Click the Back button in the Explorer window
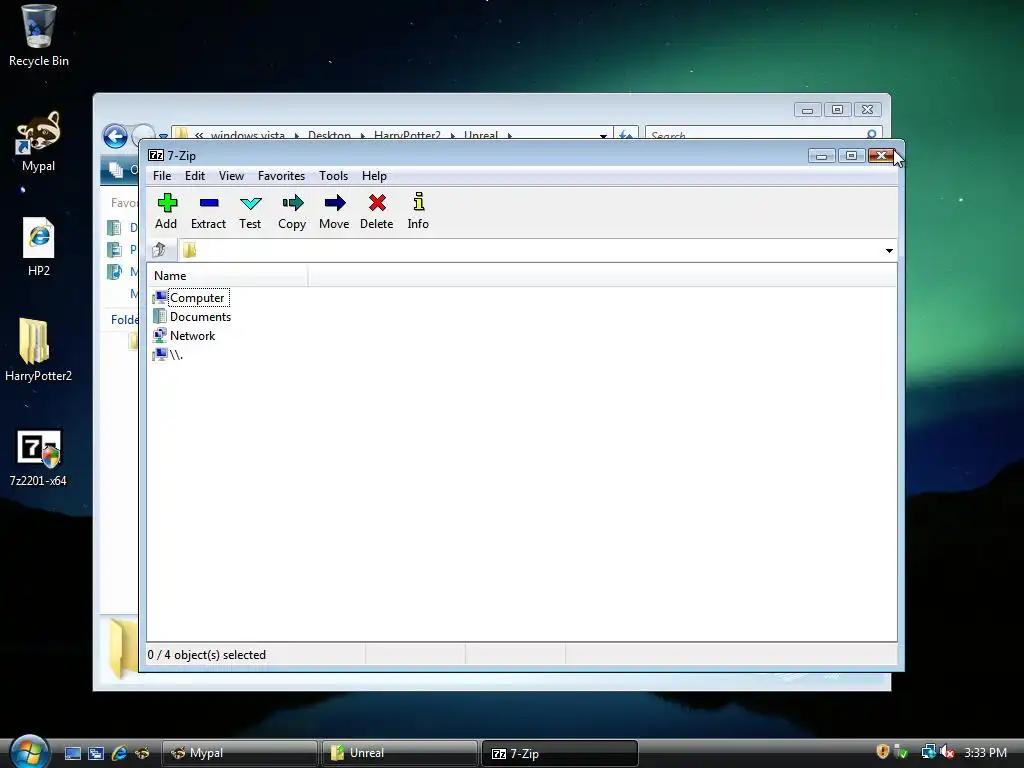The image size is (1024, 768). 116,136
